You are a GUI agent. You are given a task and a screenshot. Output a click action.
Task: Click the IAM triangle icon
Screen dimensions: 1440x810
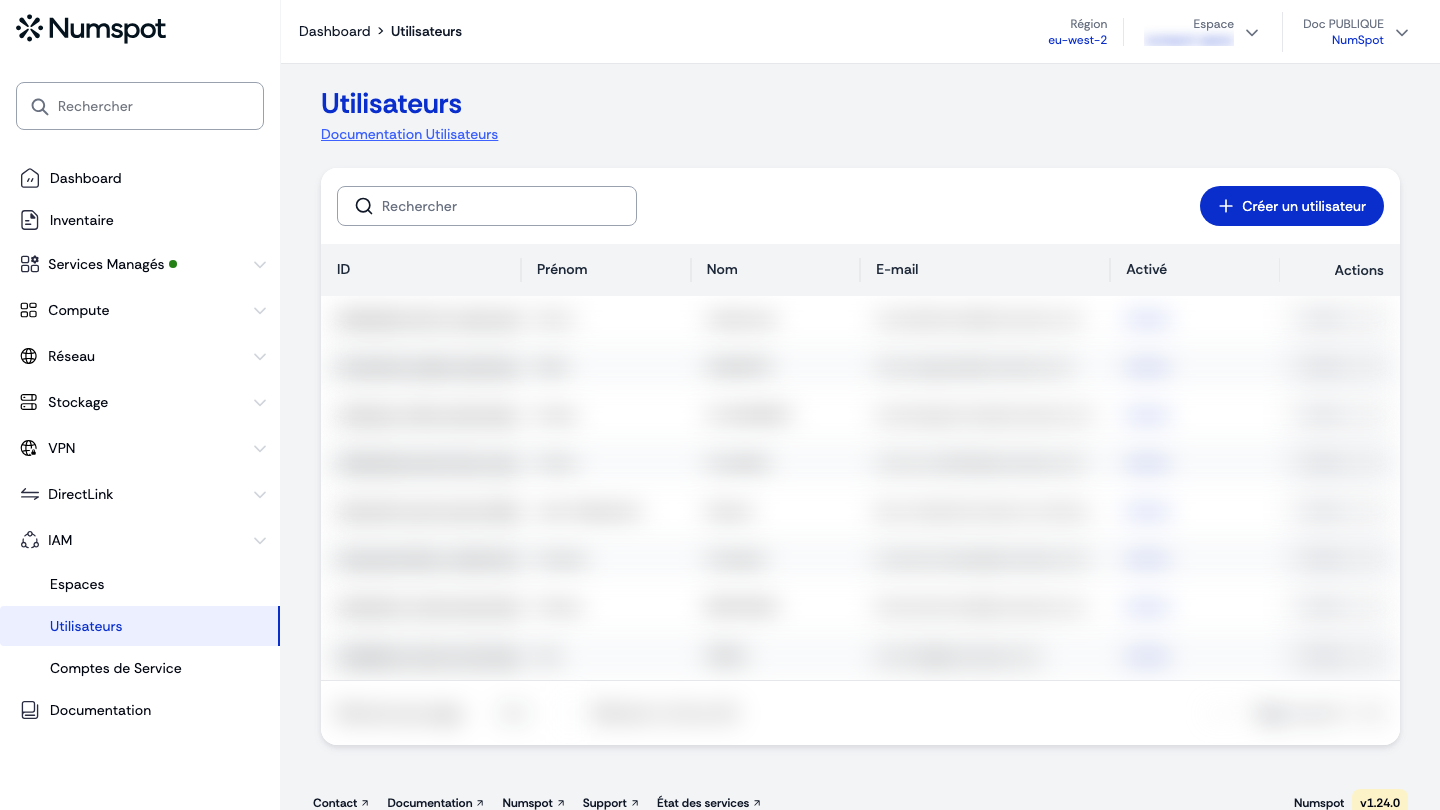click(29, 540)
